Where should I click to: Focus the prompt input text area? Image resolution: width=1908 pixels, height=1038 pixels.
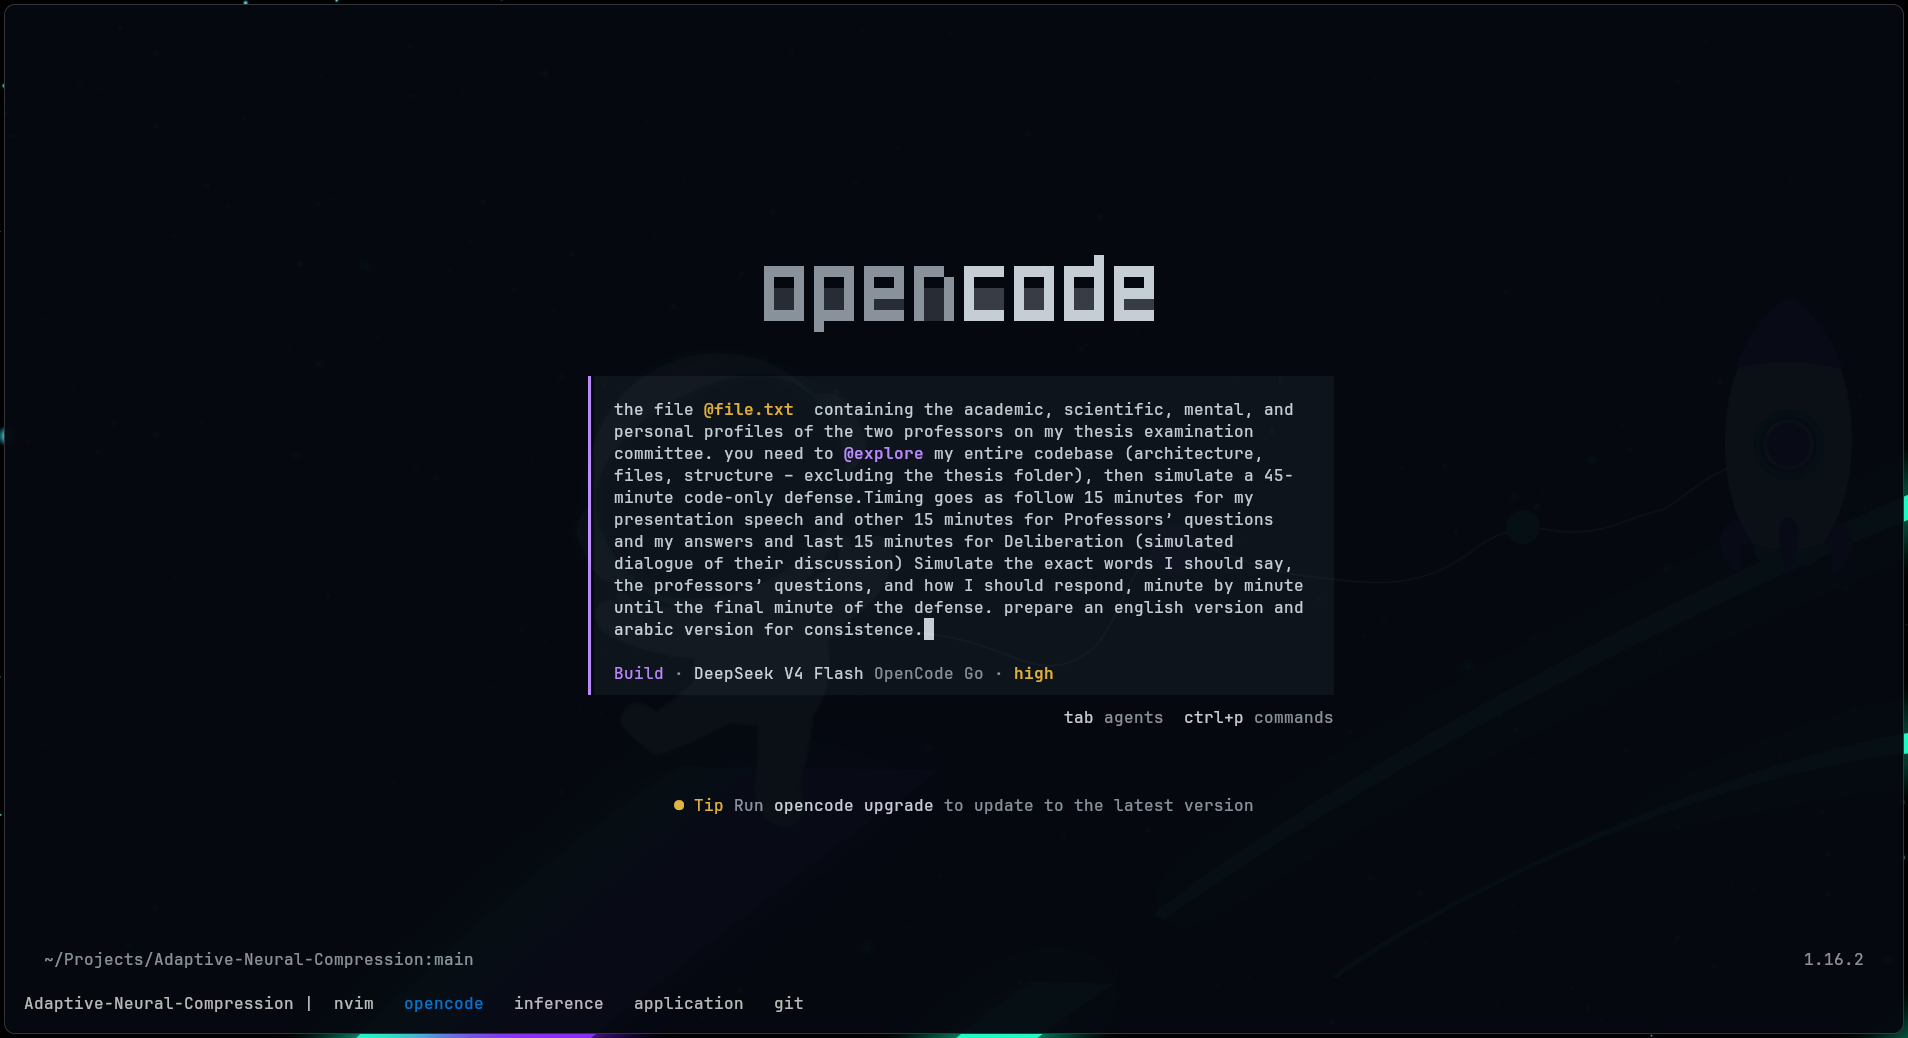tap(960, 519)
